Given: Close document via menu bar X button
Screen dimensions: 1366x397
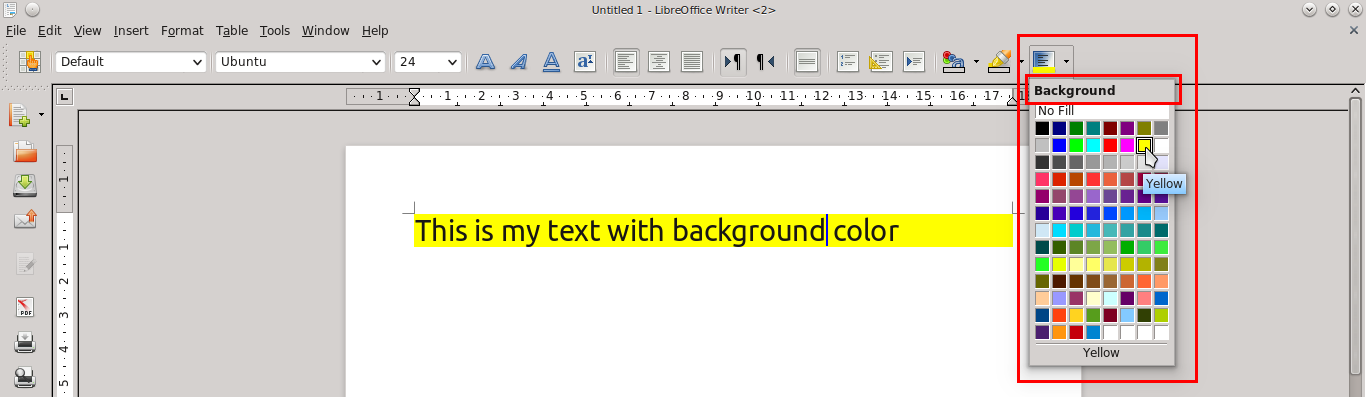Looking at the screenshot, I should coord(1354,31).
